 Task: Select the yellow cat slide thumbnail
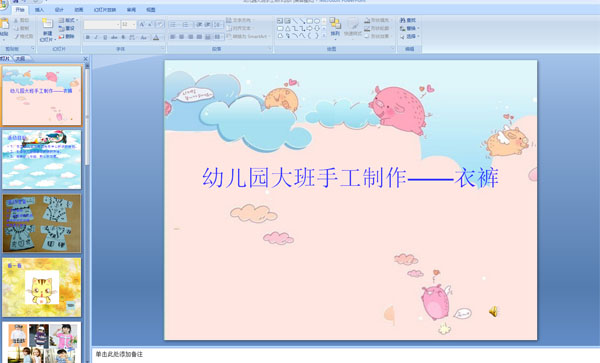42,287
